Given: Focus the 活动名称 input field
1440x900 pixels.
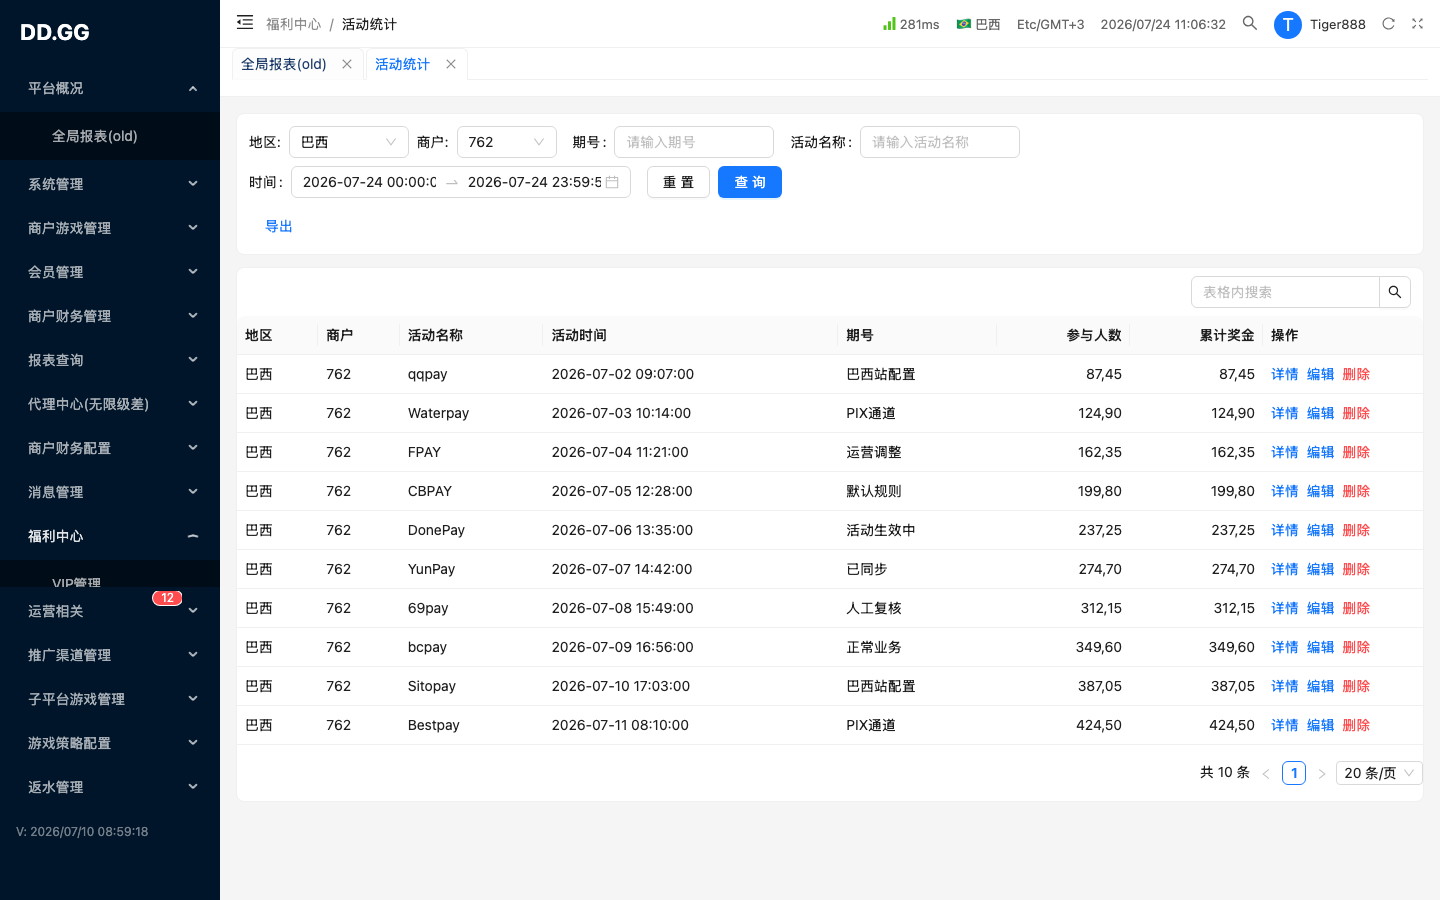Looking at the screenshot, I should tap(940, 142).
